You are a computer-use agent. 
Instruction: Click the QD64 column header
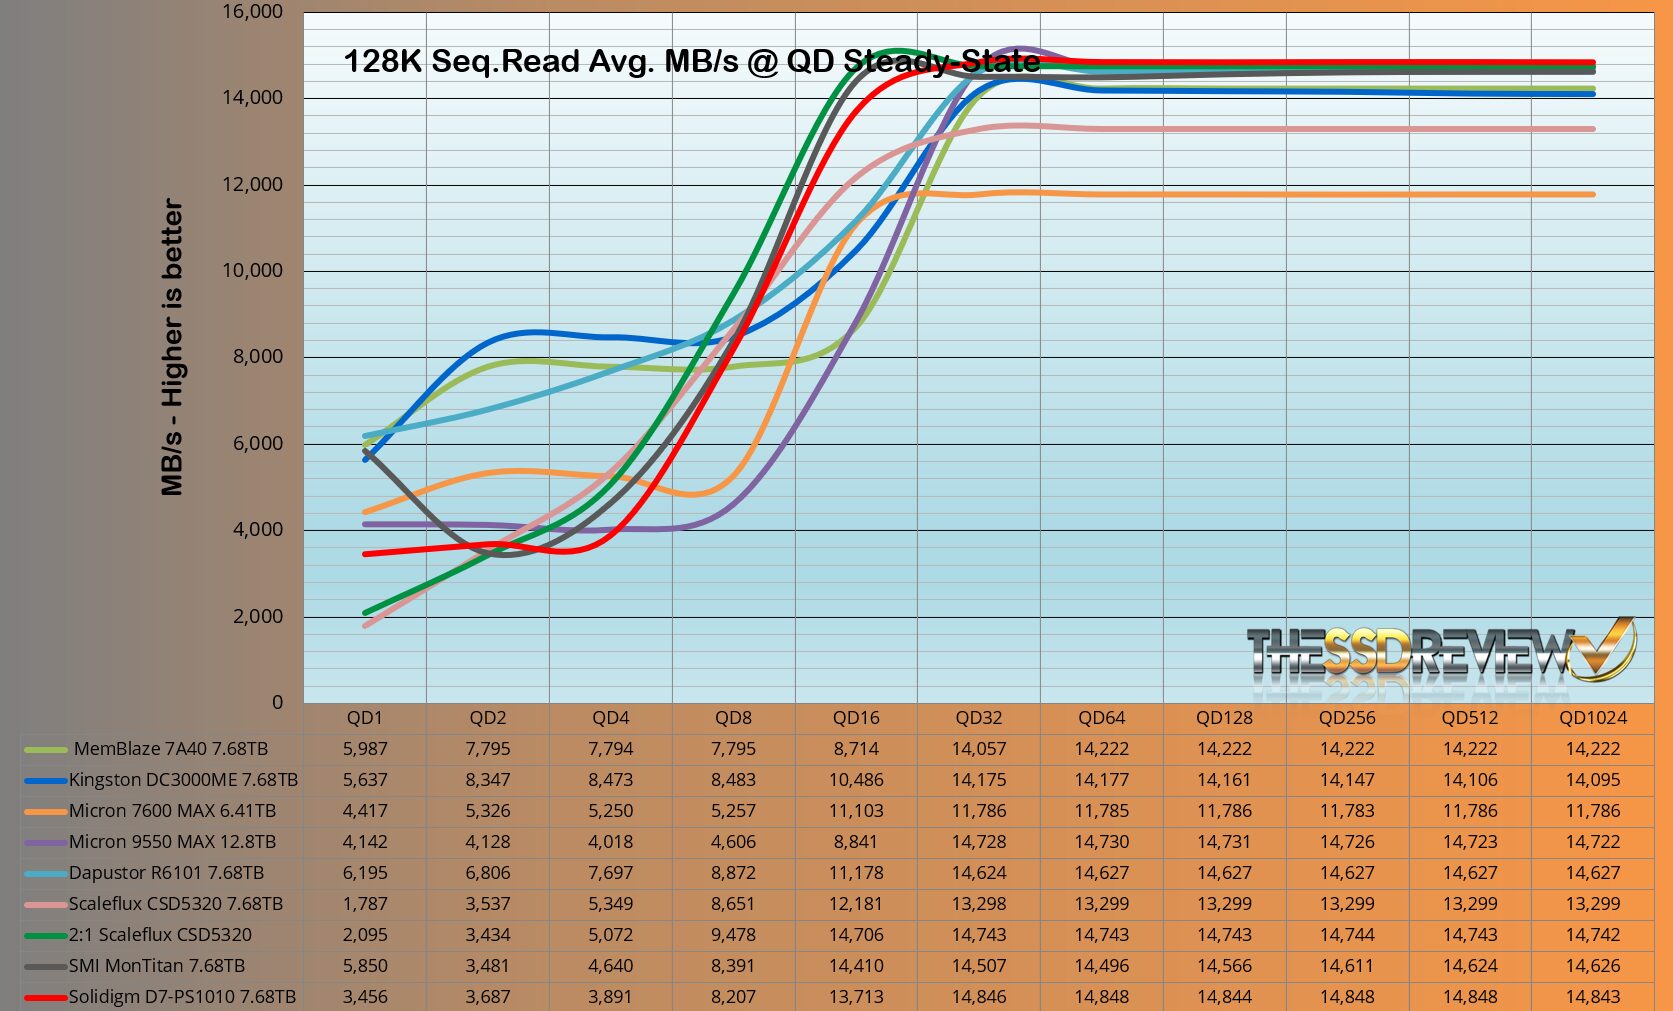(x=1102, y=718)
